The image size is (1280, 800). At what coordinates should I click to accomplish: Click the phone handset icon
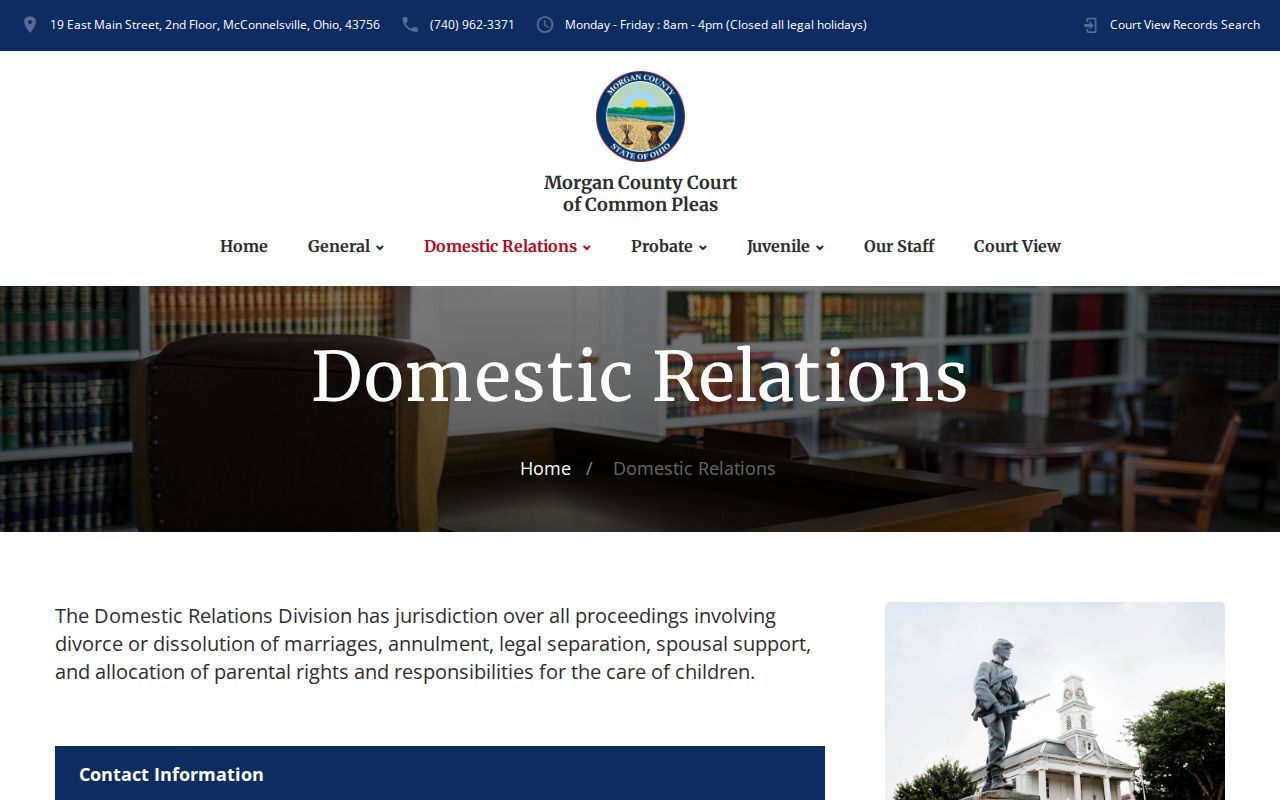(x=410, y=25)
